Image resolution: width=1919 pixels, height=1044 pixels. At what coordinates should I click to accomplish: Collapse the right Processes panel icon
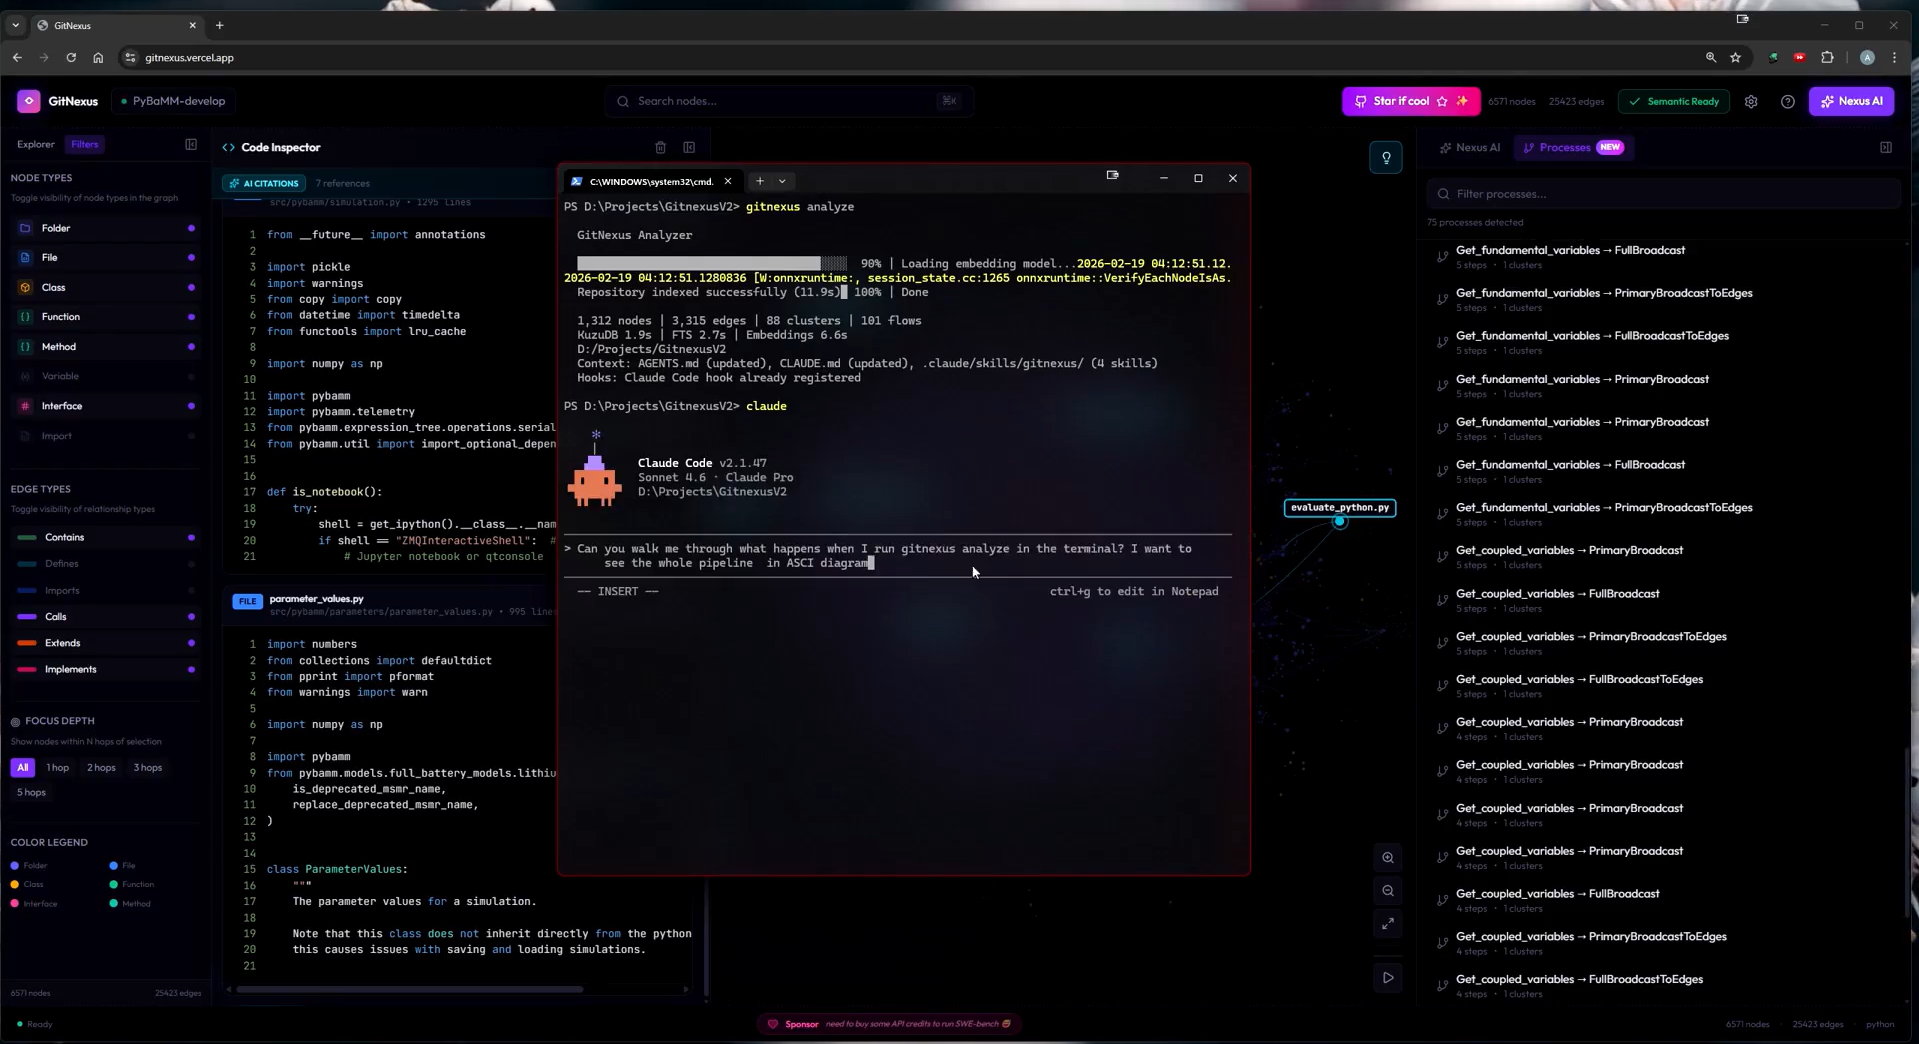[x=1885, y=147]
